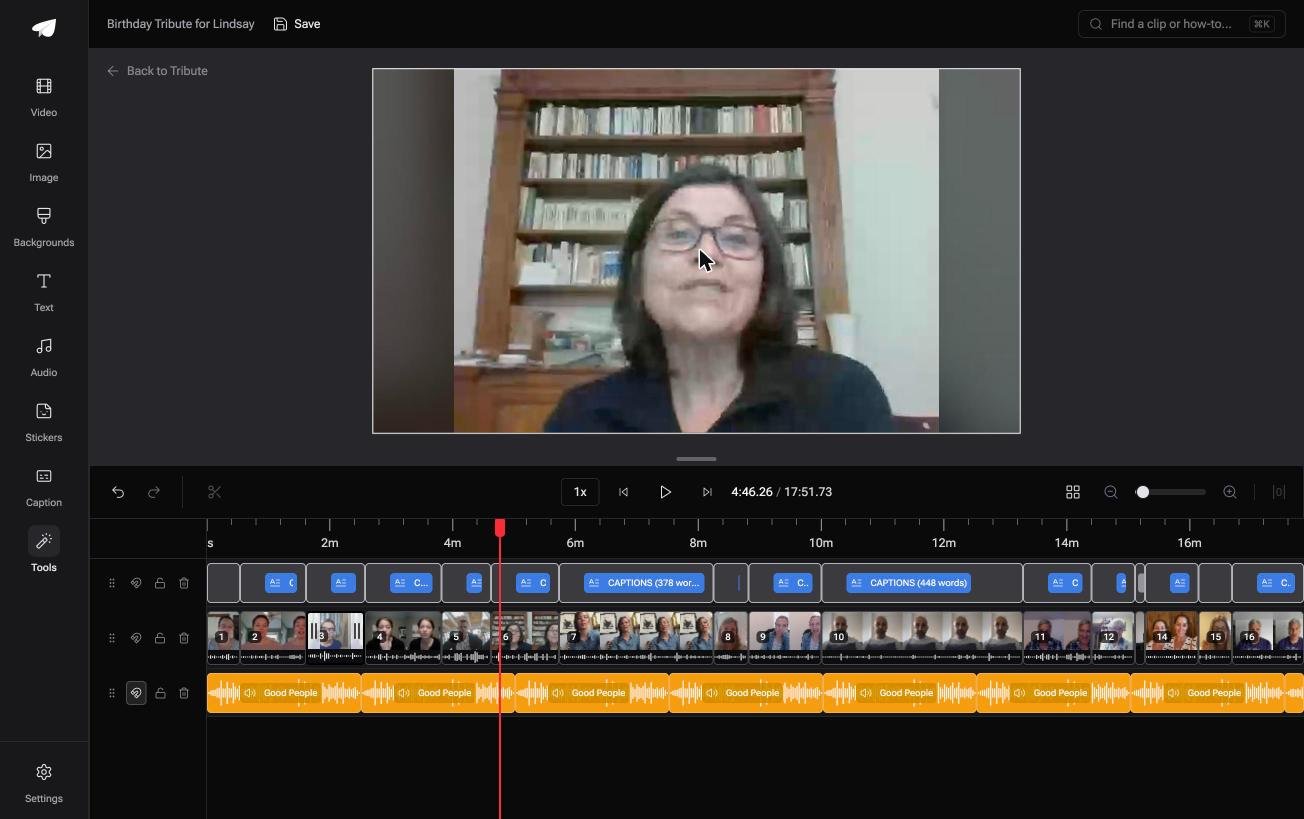Open the 1x playback speed dropdown
Image resolution: width=1304 pixels, height=819 pixels.
click(580, 492)
